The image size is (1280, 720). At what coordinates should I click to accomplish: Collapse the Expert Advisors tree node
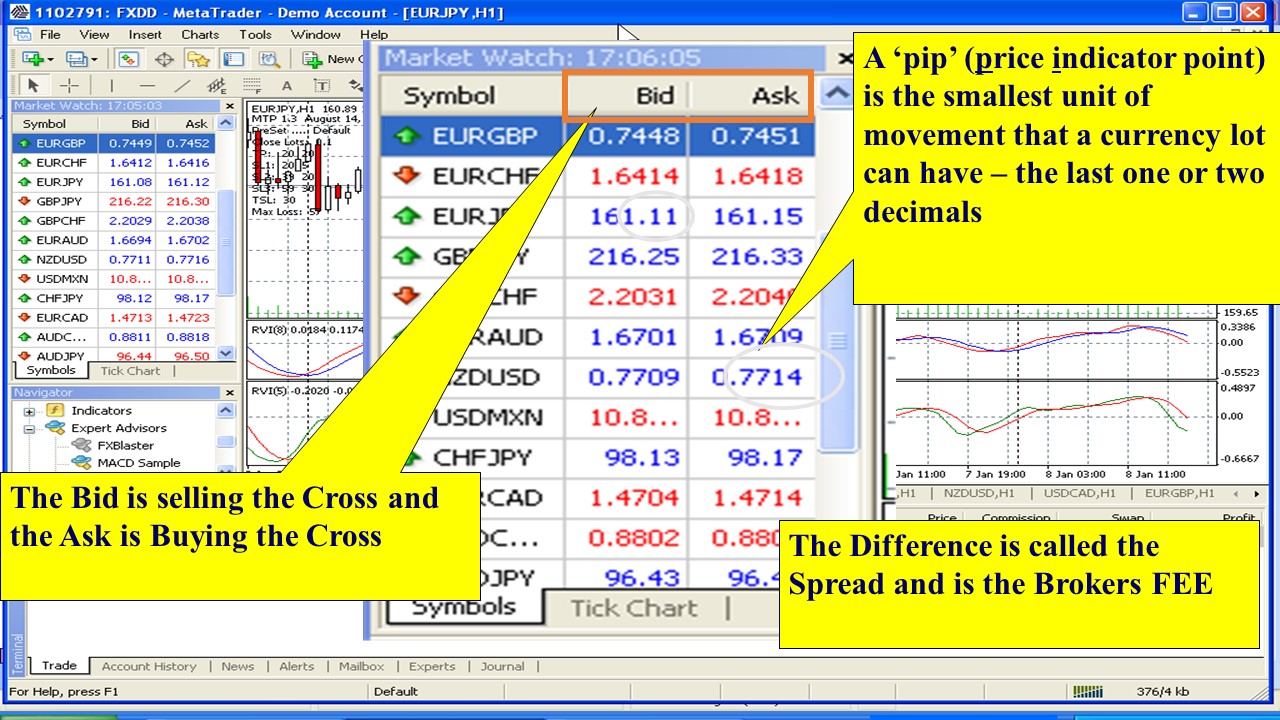pos(29,428)
